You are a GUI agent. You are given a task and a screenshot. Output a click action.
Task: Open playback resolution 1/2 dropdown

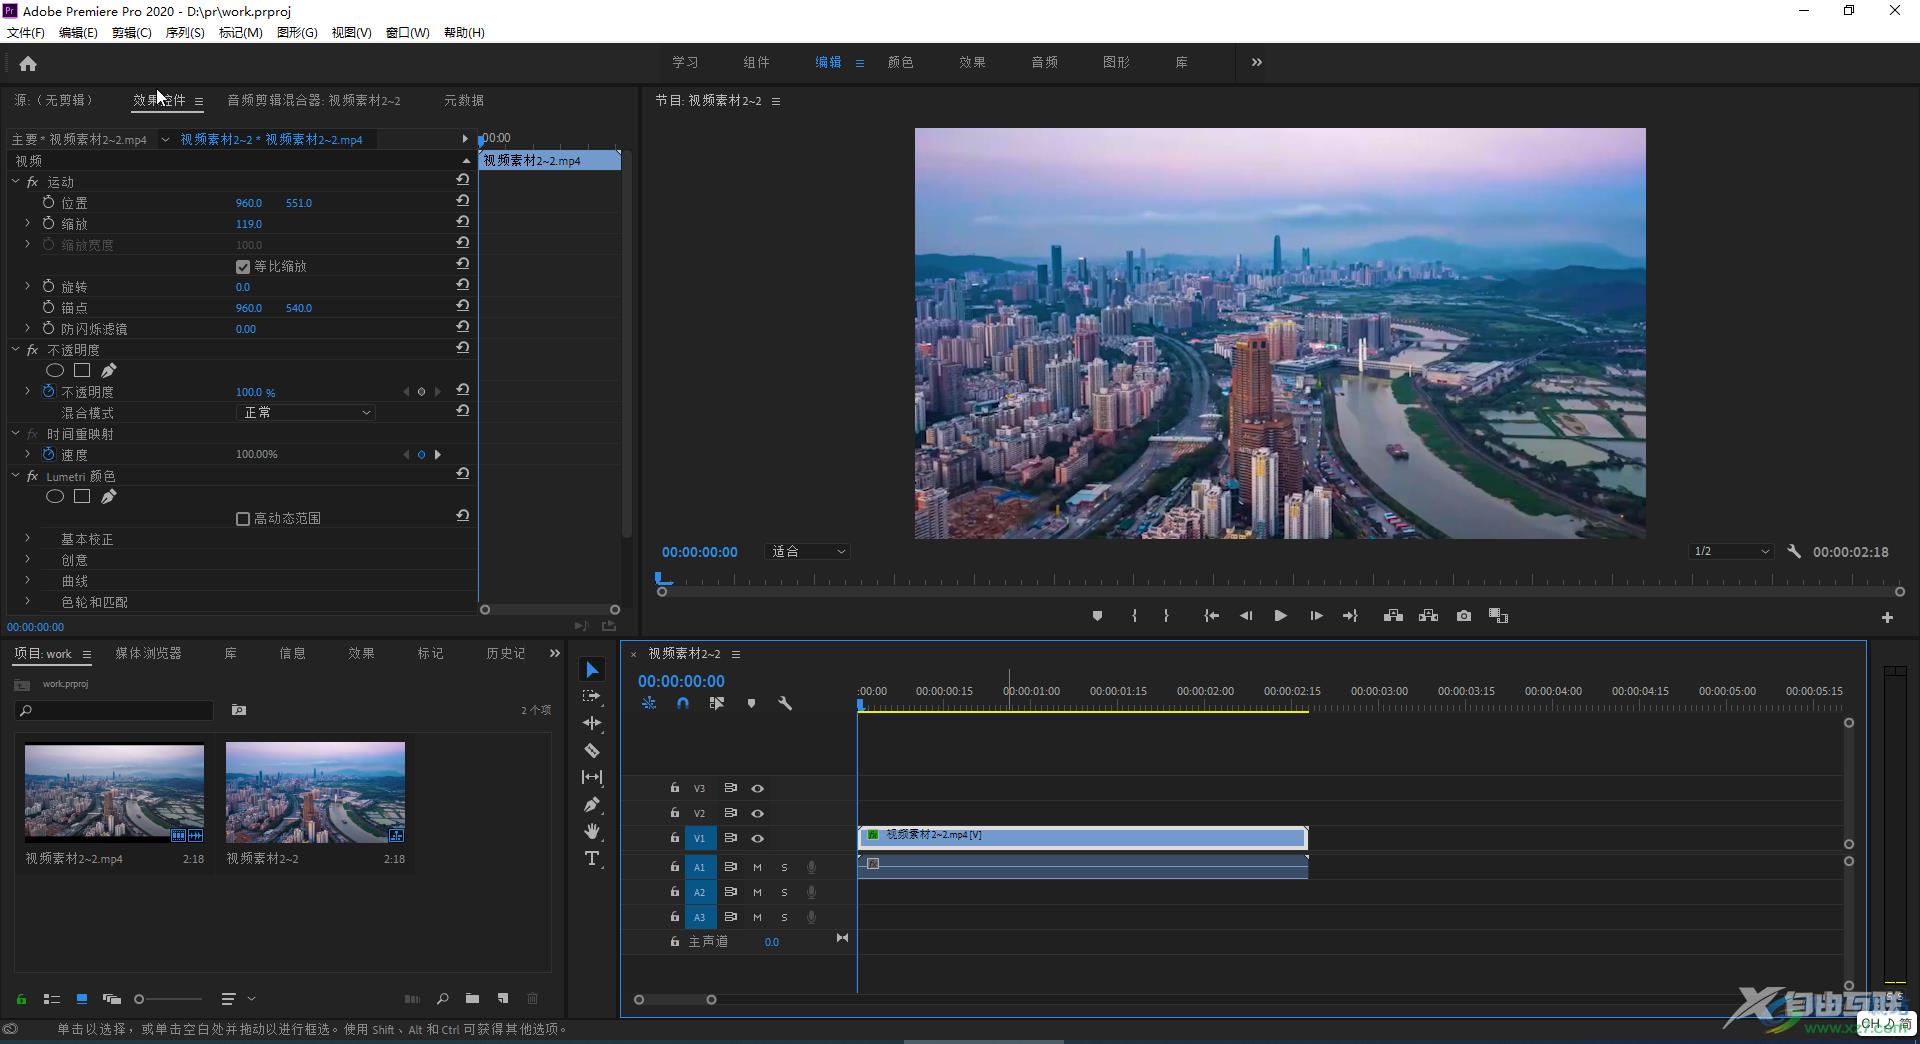pos(1731,551)
